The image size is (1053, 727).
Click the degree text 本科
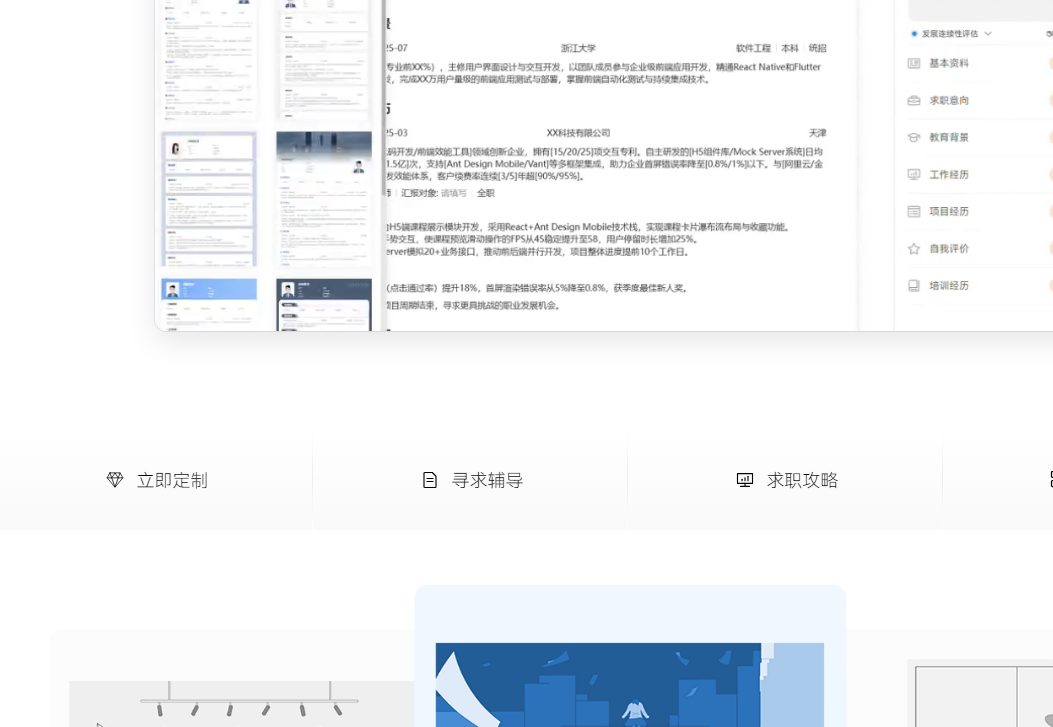point(790,48)
